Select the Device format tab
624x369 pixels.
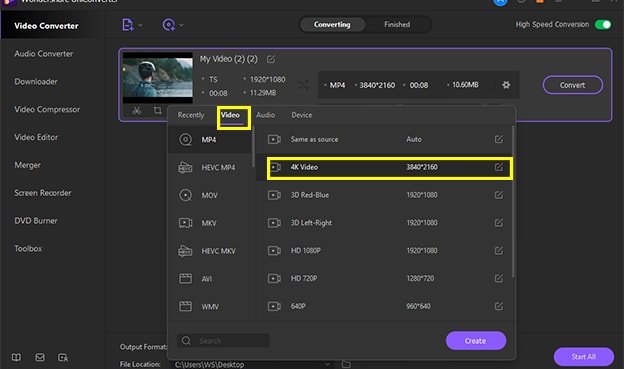click(302, 115)
